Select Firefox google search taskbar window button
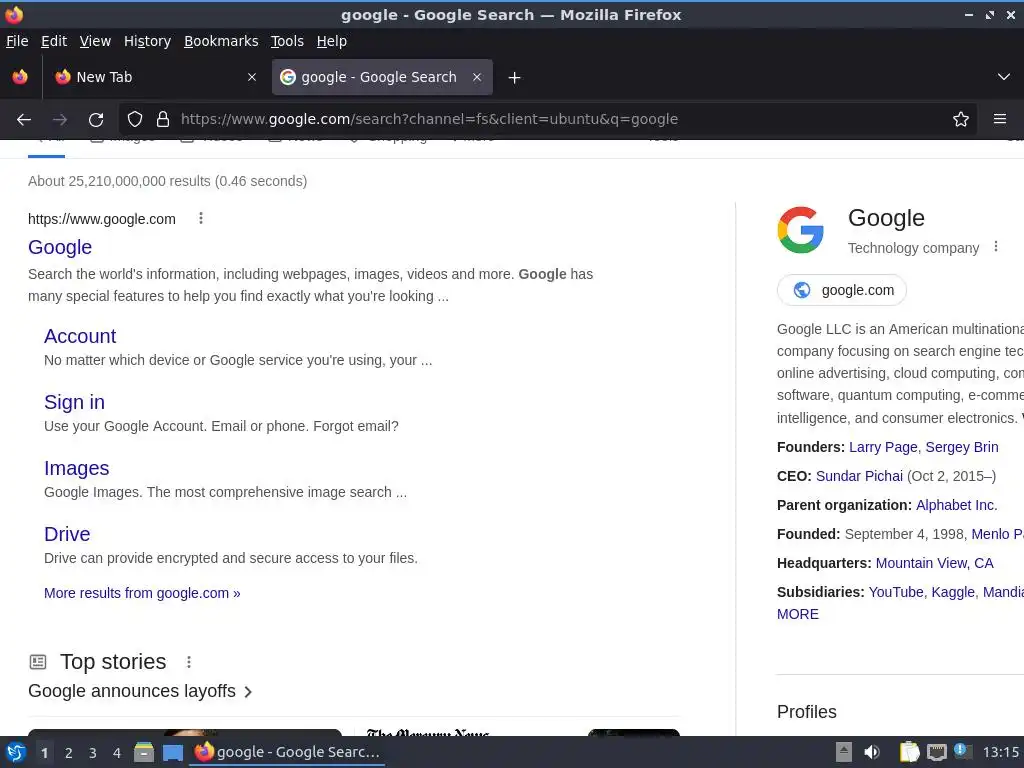Image resolution: width=1024 pixels, height=768 pixels. tap(287, 752)
